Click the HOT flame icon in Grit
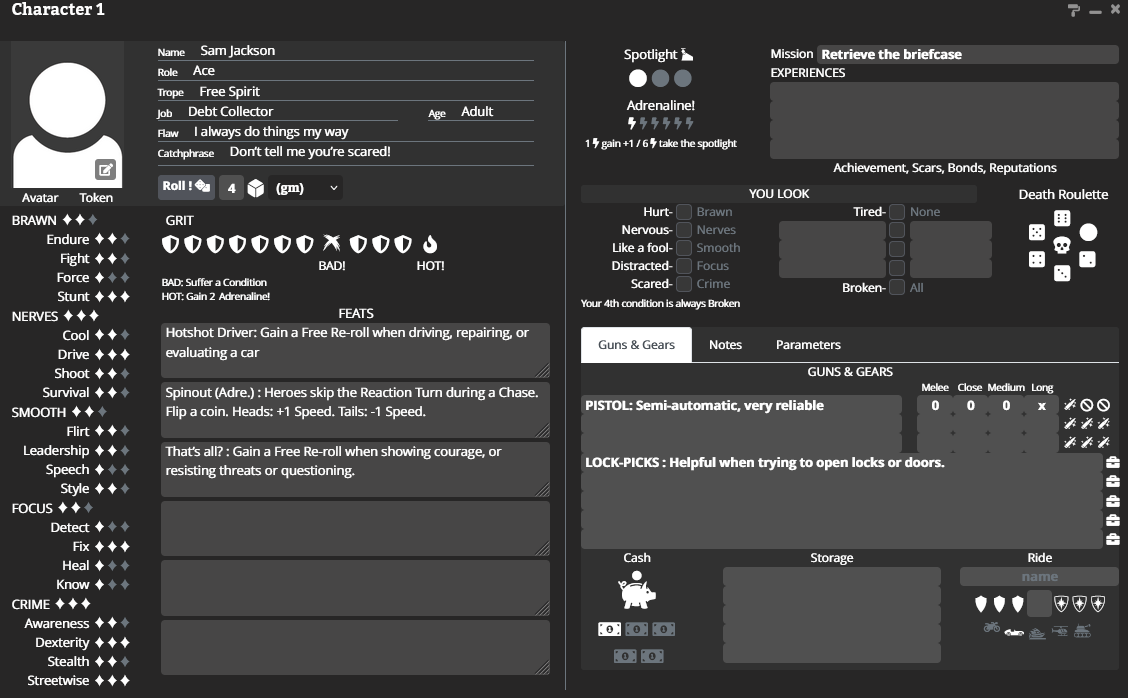Image resolution: width=1128 pixels, height=698 pixels. tap(430, 244)
